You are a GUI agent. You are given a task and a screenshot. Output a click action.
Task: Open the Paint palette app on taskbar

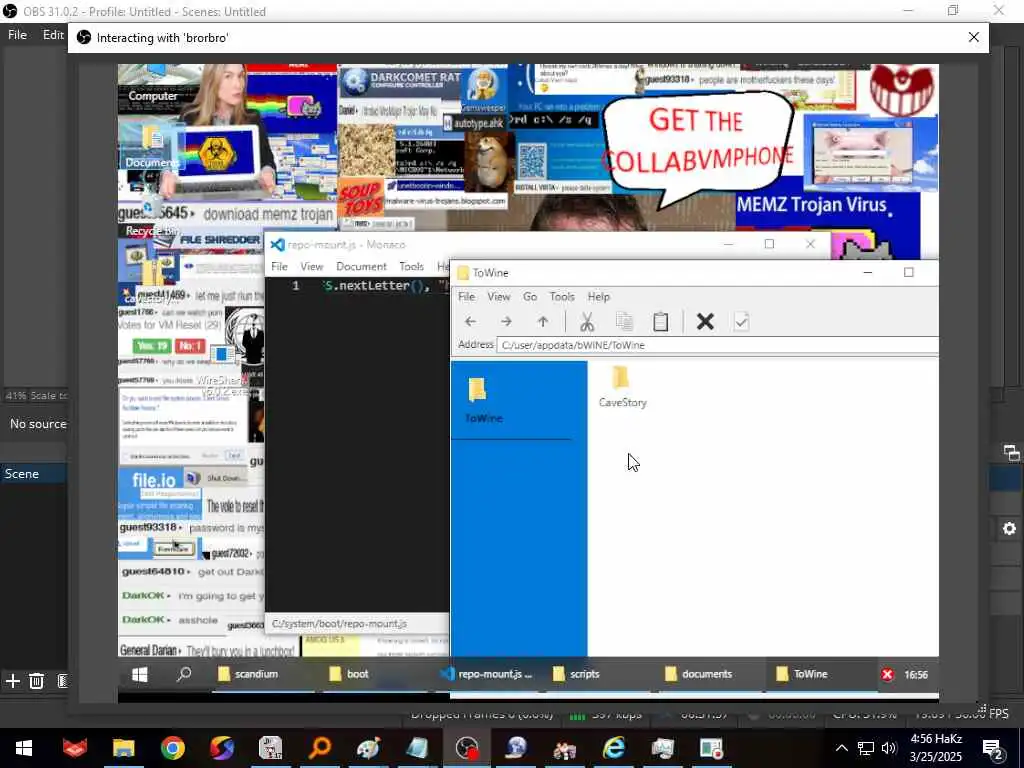369,748
